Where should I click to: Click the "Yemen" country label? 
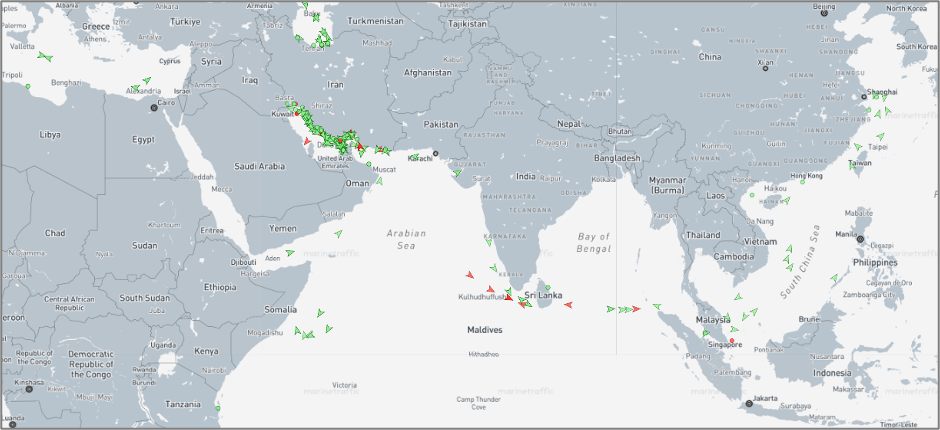point(282,228)
